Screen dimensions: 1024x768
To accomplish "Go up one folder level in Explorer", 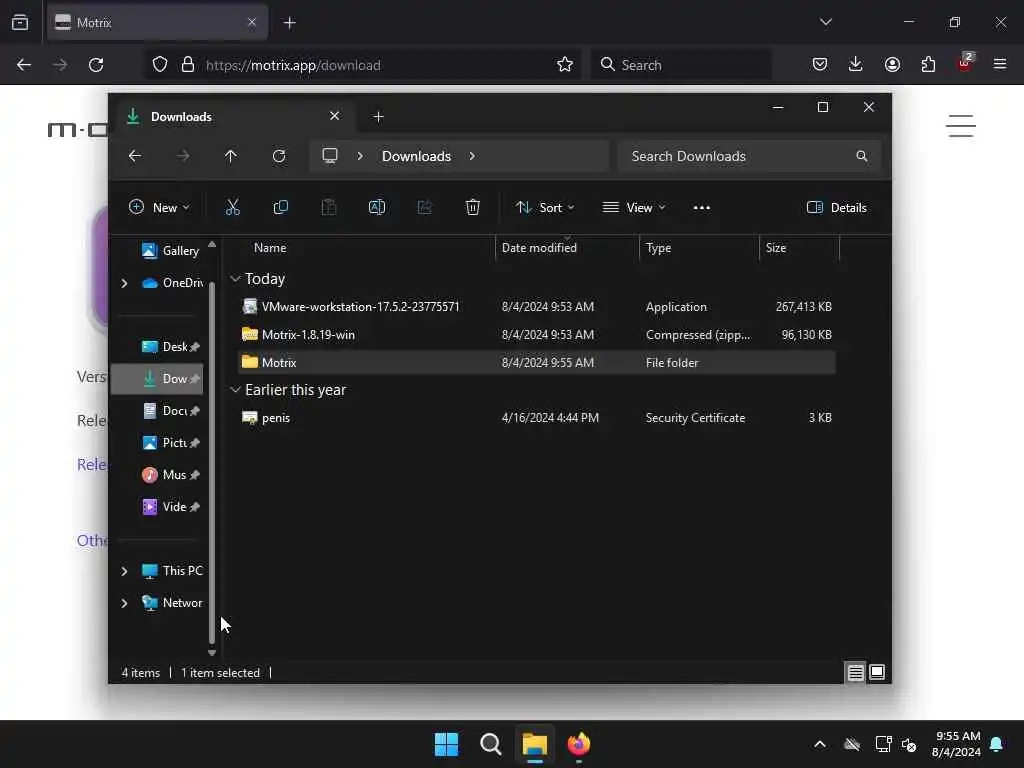I will click(x=231, y=156).
